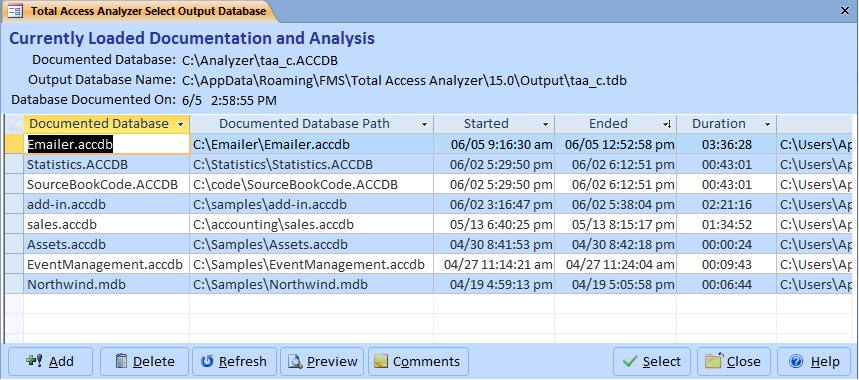Open Documented Database column filter dropdown
This screenshot has height=380, width=859.
click(180, 125)
